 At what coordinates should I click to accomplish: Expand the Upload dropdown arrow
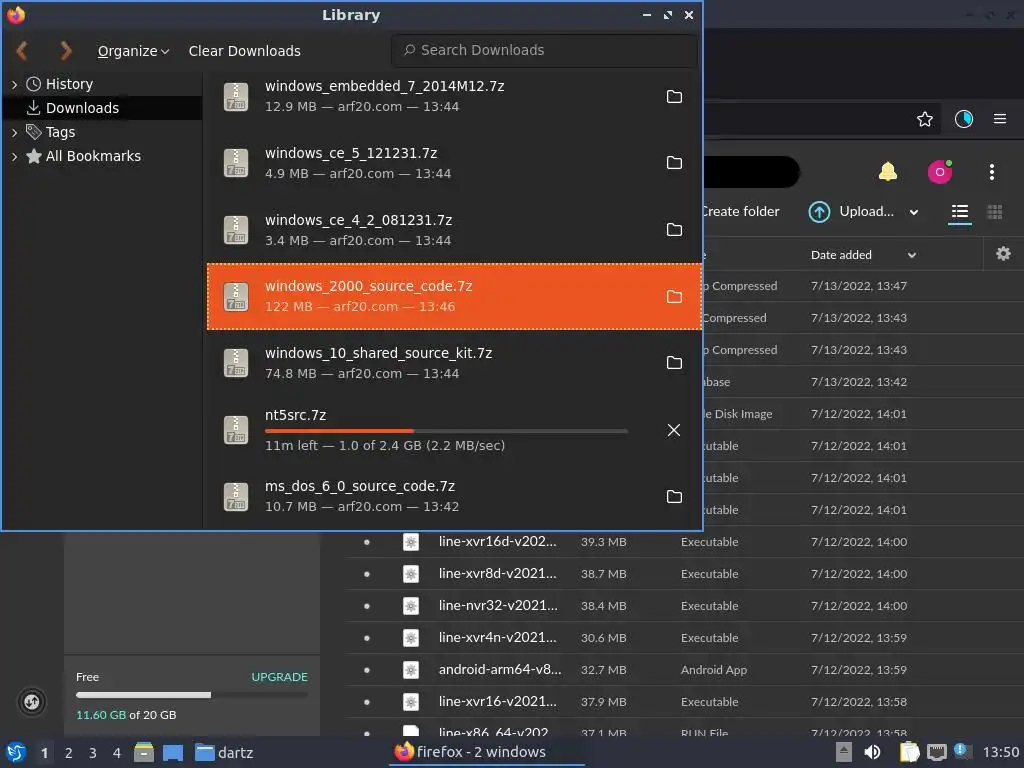tap(914, 212)
